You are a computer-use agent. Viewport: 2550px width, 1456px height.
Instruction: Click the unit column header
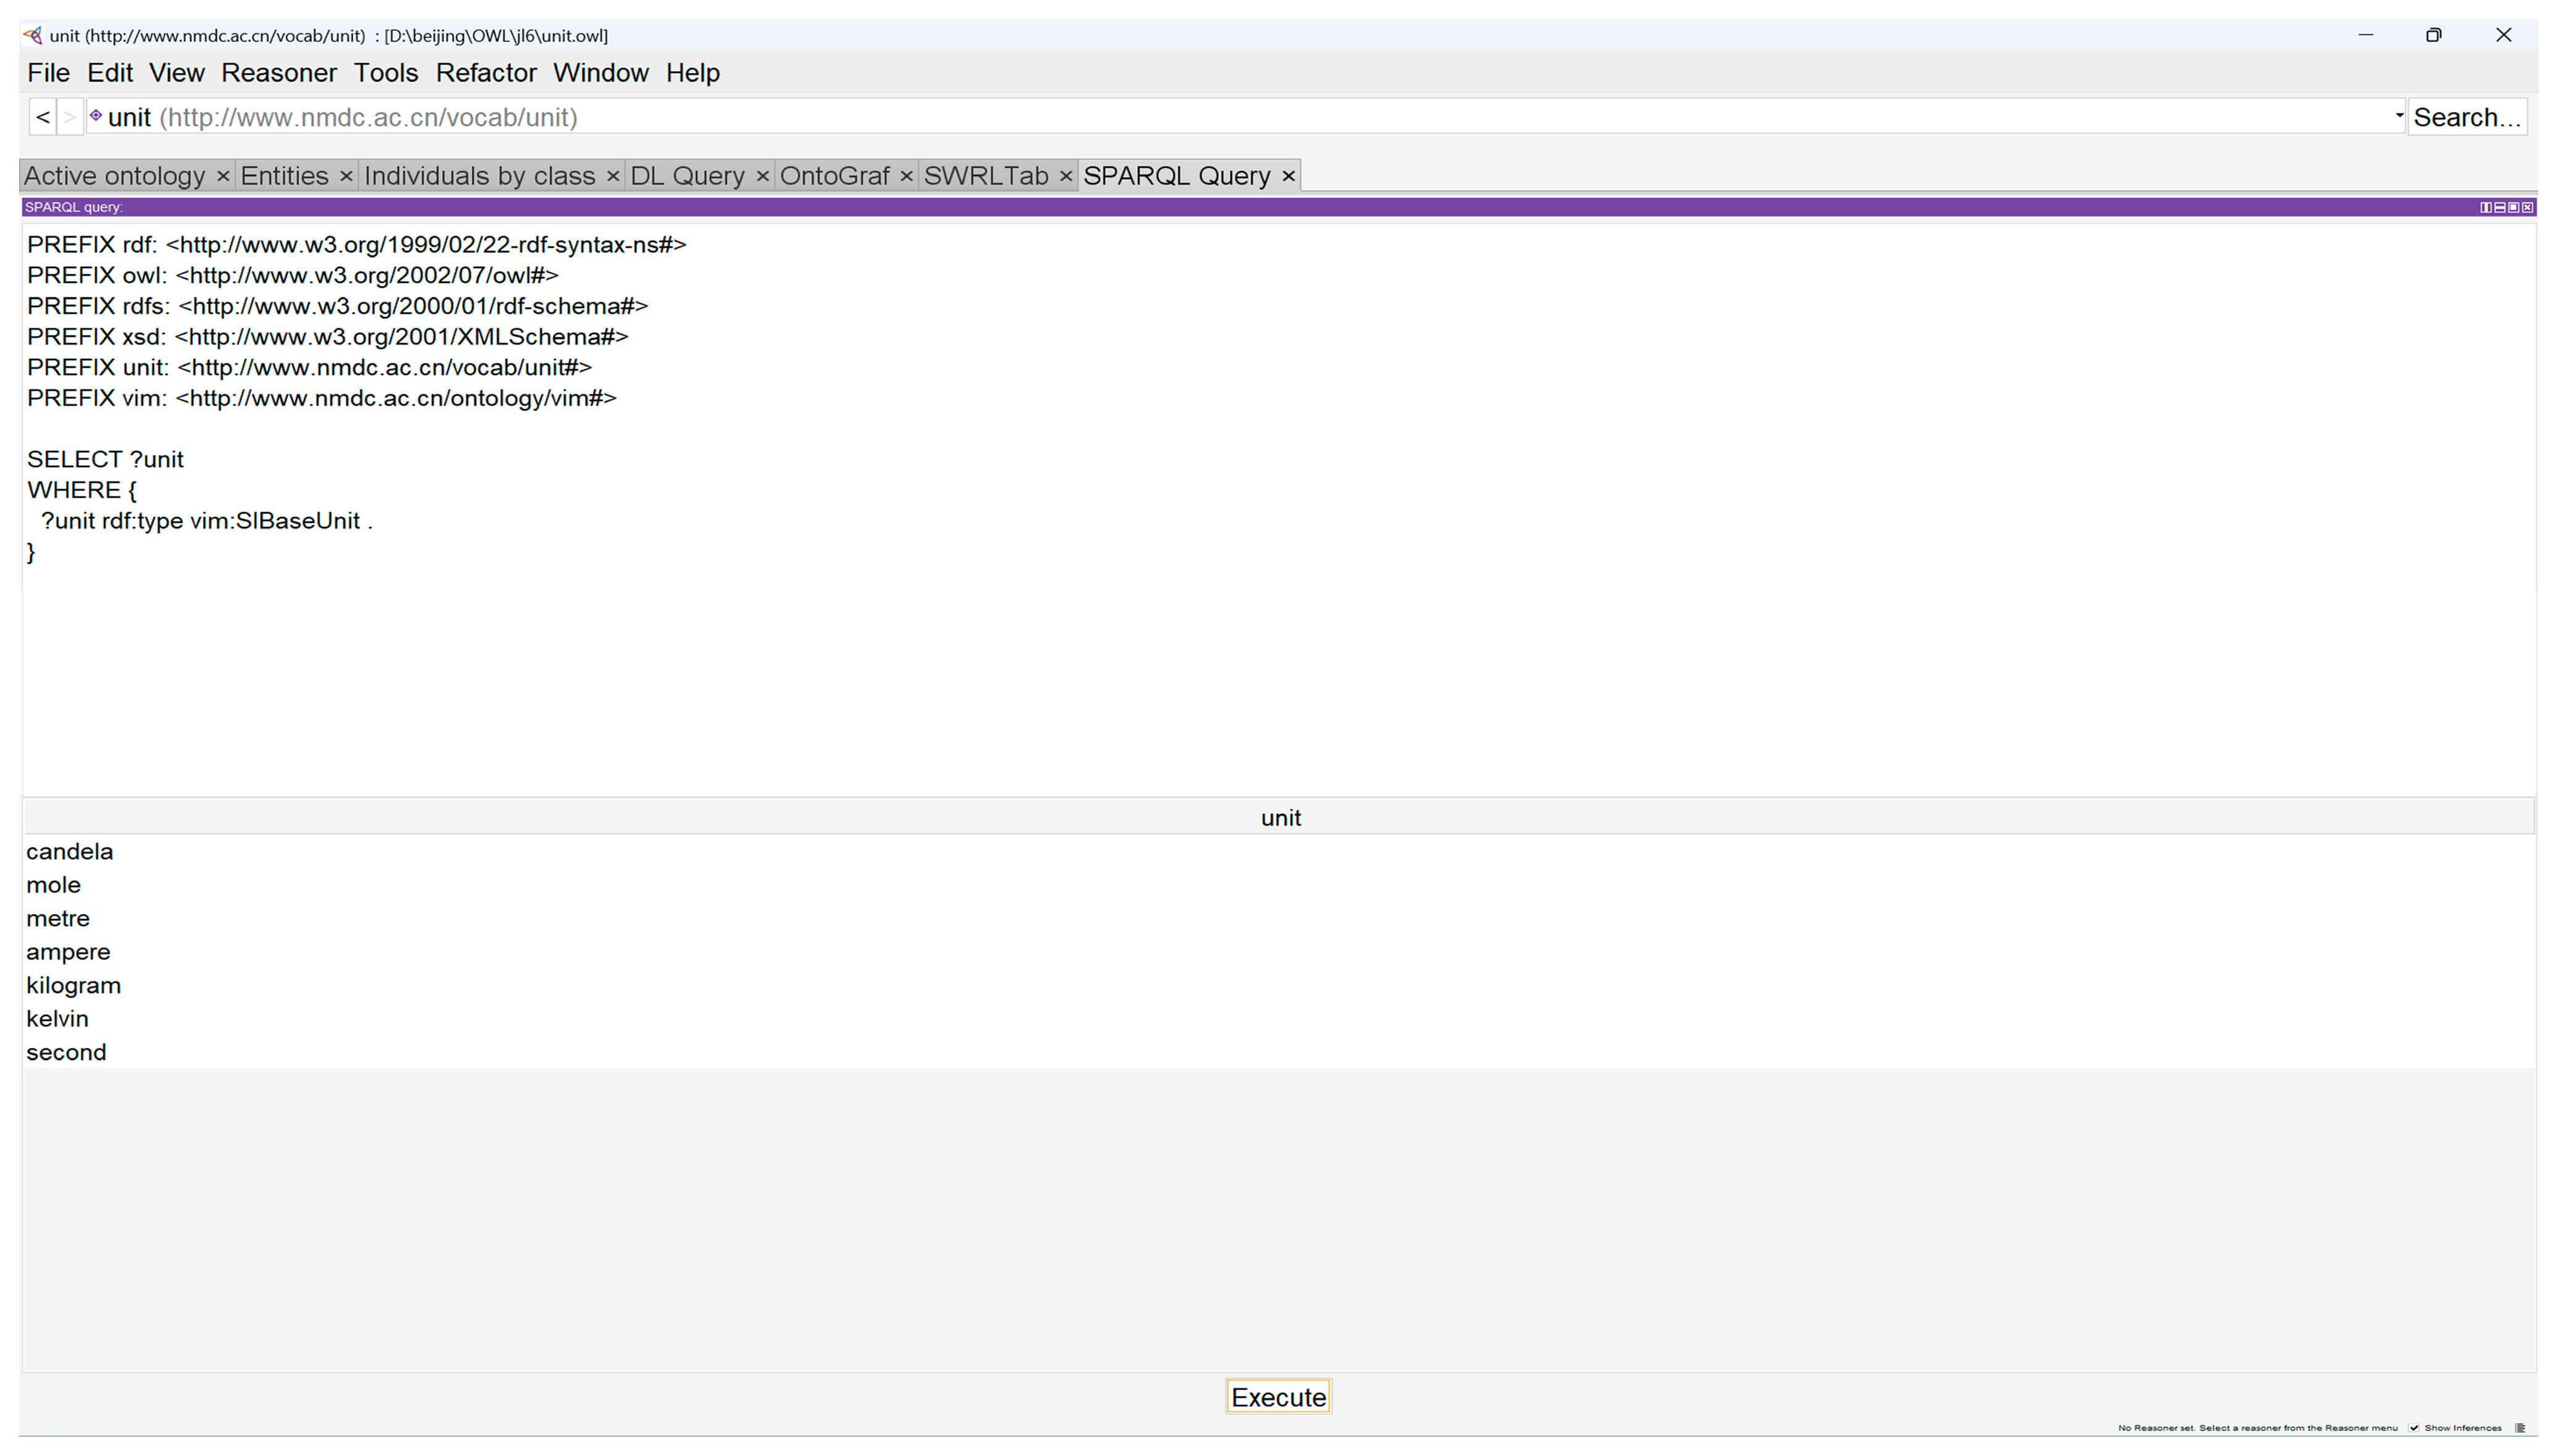(1279, 818)
